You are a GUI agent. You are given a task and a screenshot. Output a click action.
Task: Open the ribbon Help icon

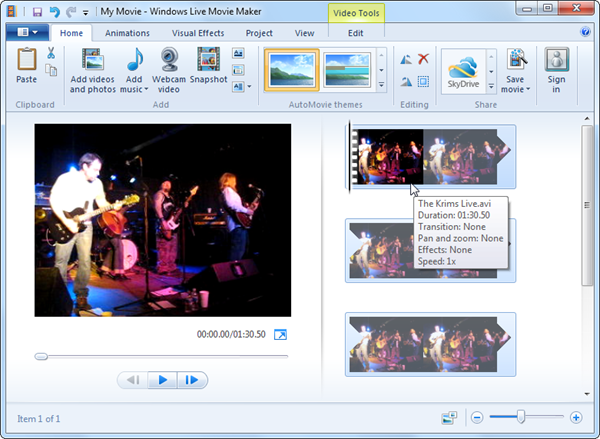tap(585, 32)
